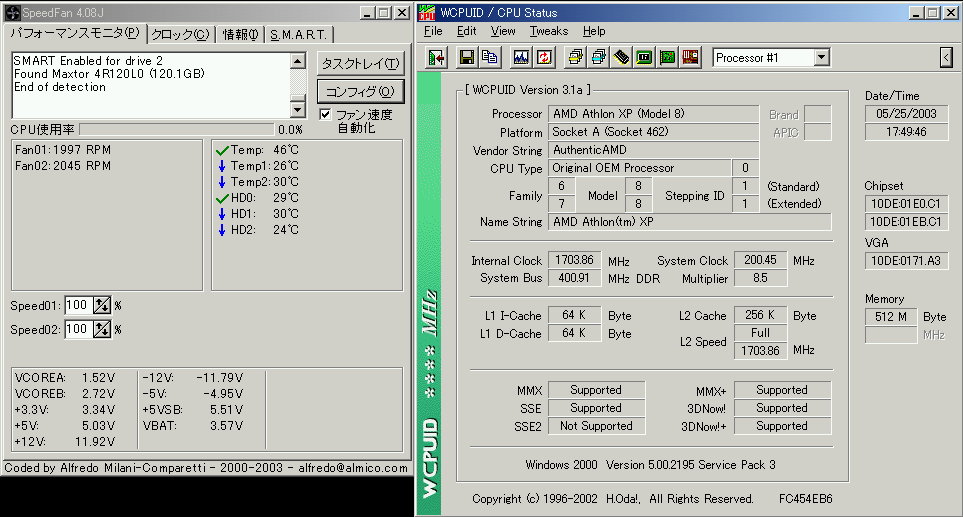Click the VCOREA 1.52V reading

pos(65,378)
